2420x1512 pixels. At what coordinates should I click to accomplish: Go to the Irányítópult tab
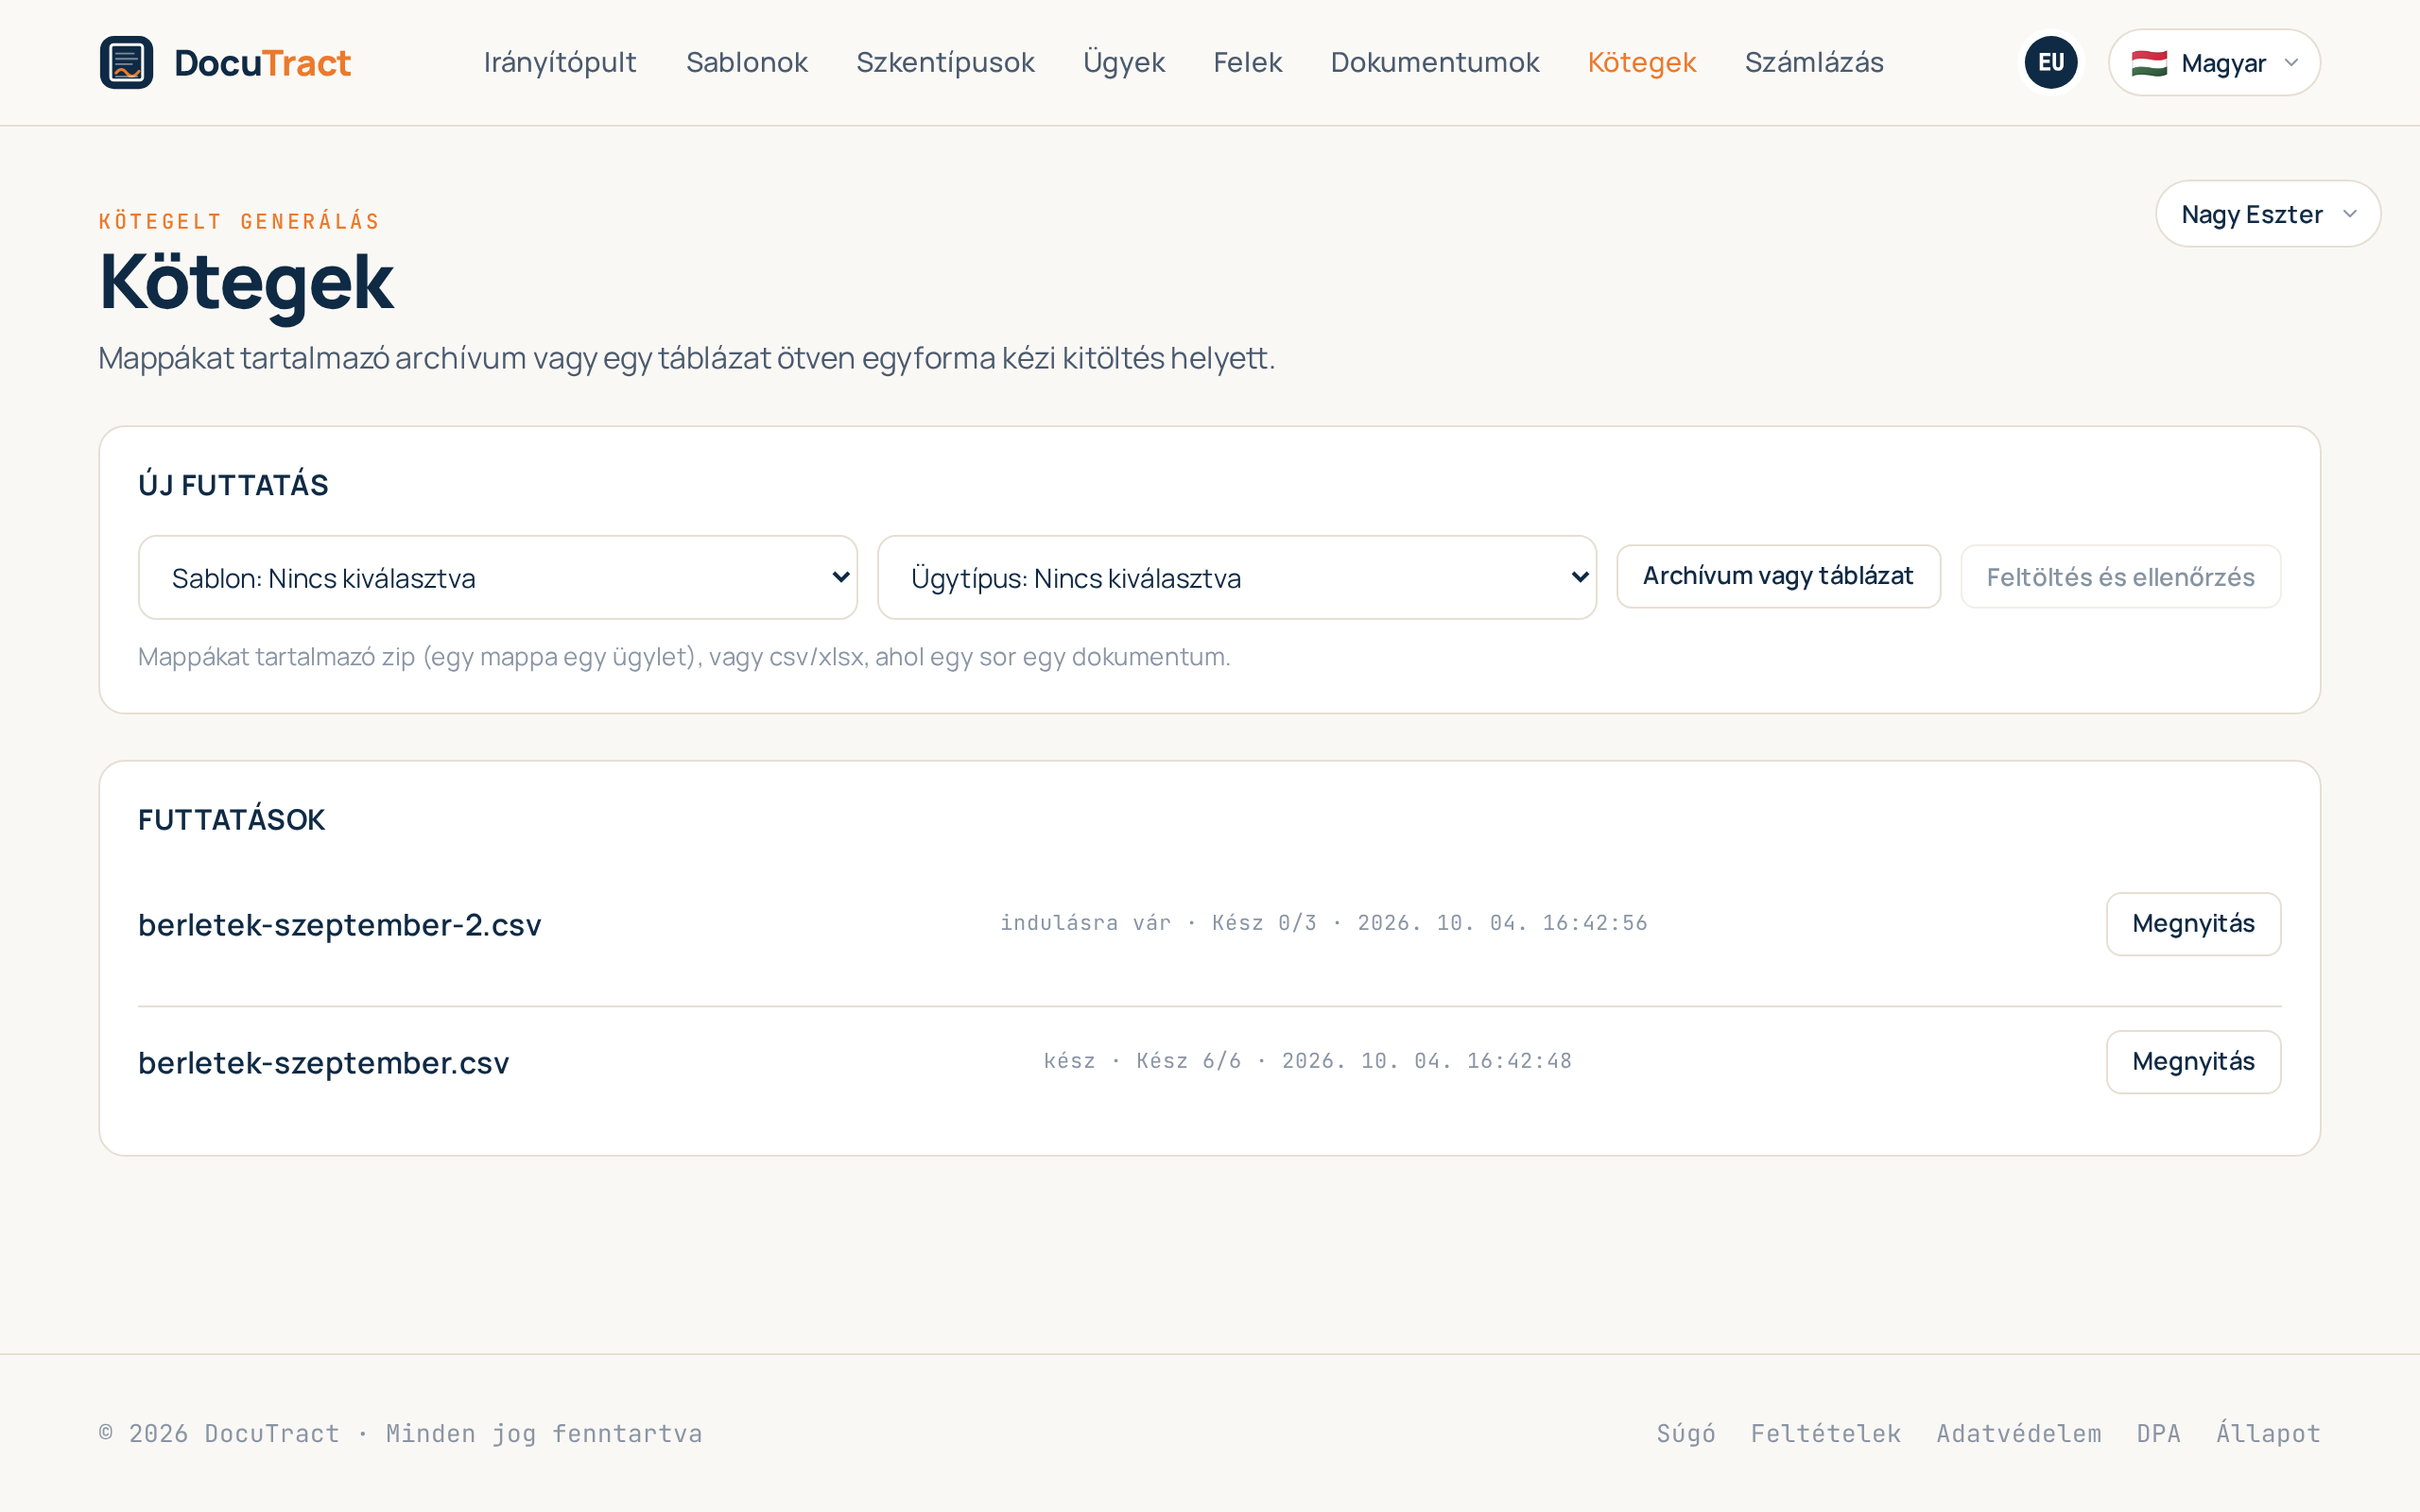point(560,62)
